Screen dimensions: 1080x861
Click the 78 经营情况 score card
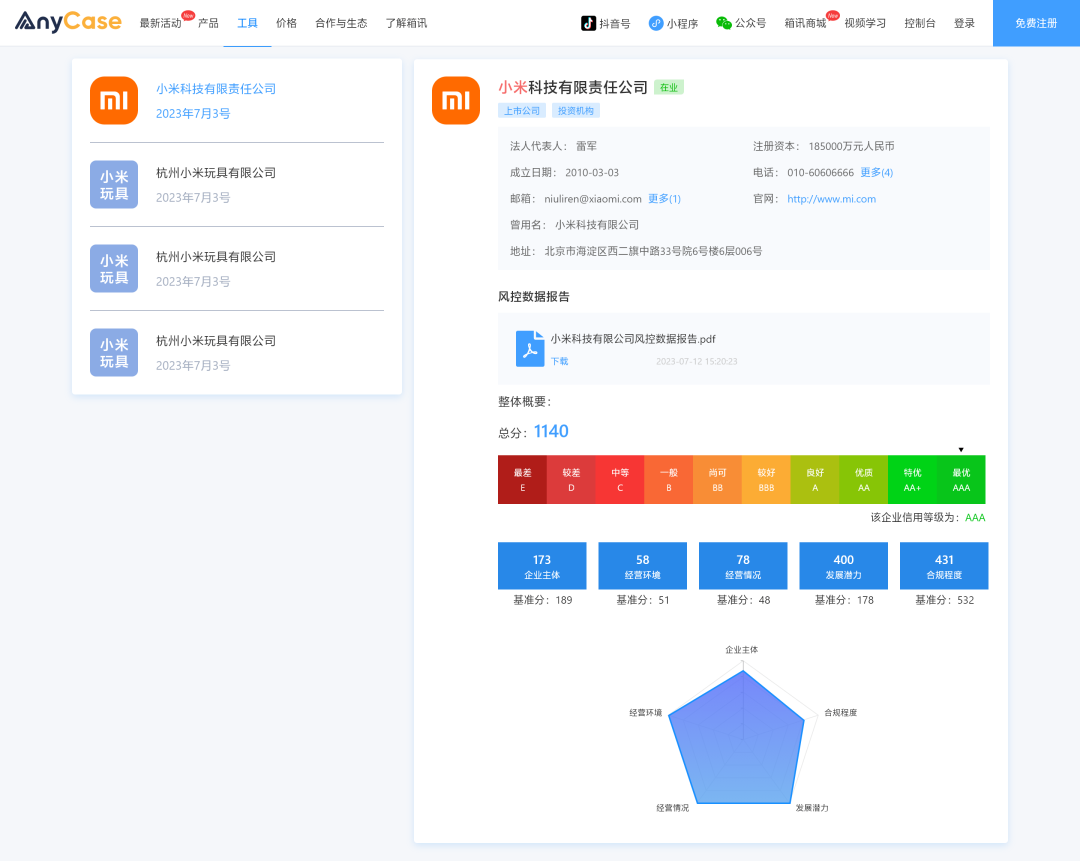coord(743,566)
